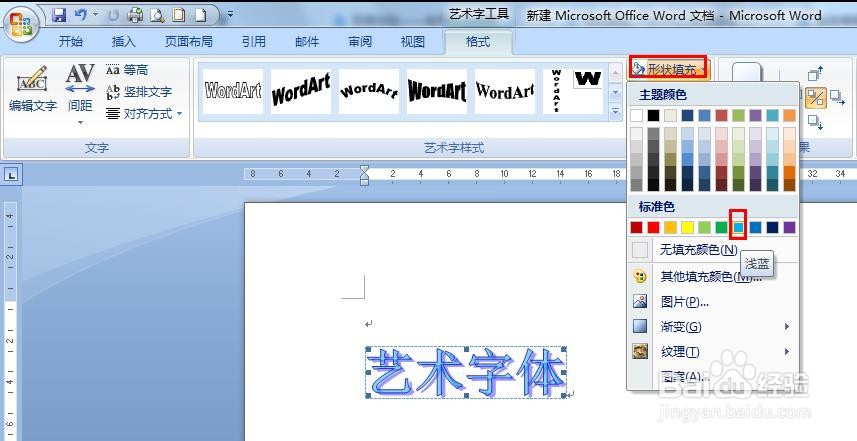Pick dark blue standard color swatch
The width and height of the screenshot is (857, 441).
[x=772, y=227]
